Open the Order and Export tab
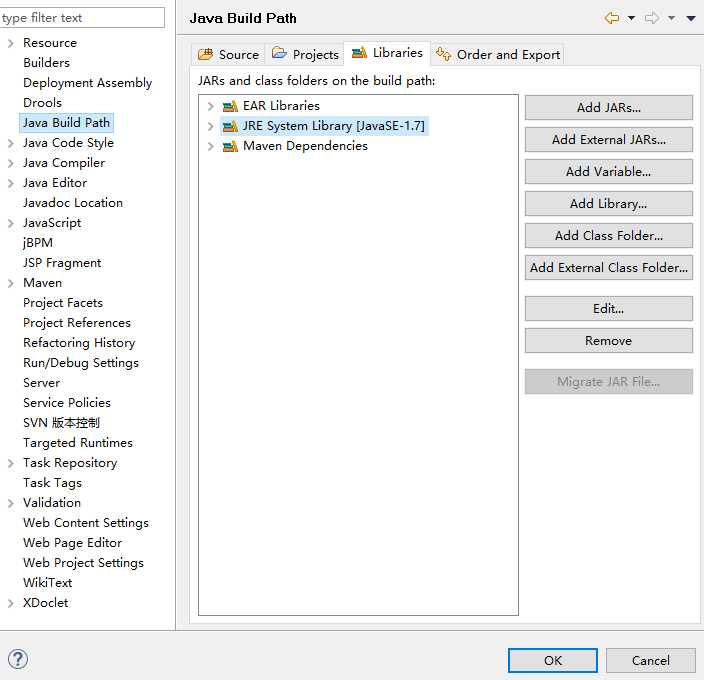Screen dimensions: 704x680 497,54
